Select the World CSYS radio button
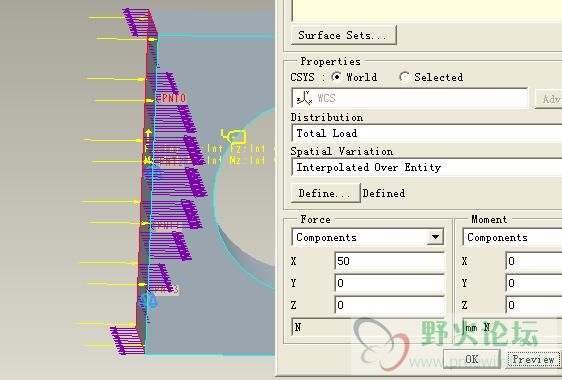The height and width of the screenshot is (380, 562). coord(336,77)
